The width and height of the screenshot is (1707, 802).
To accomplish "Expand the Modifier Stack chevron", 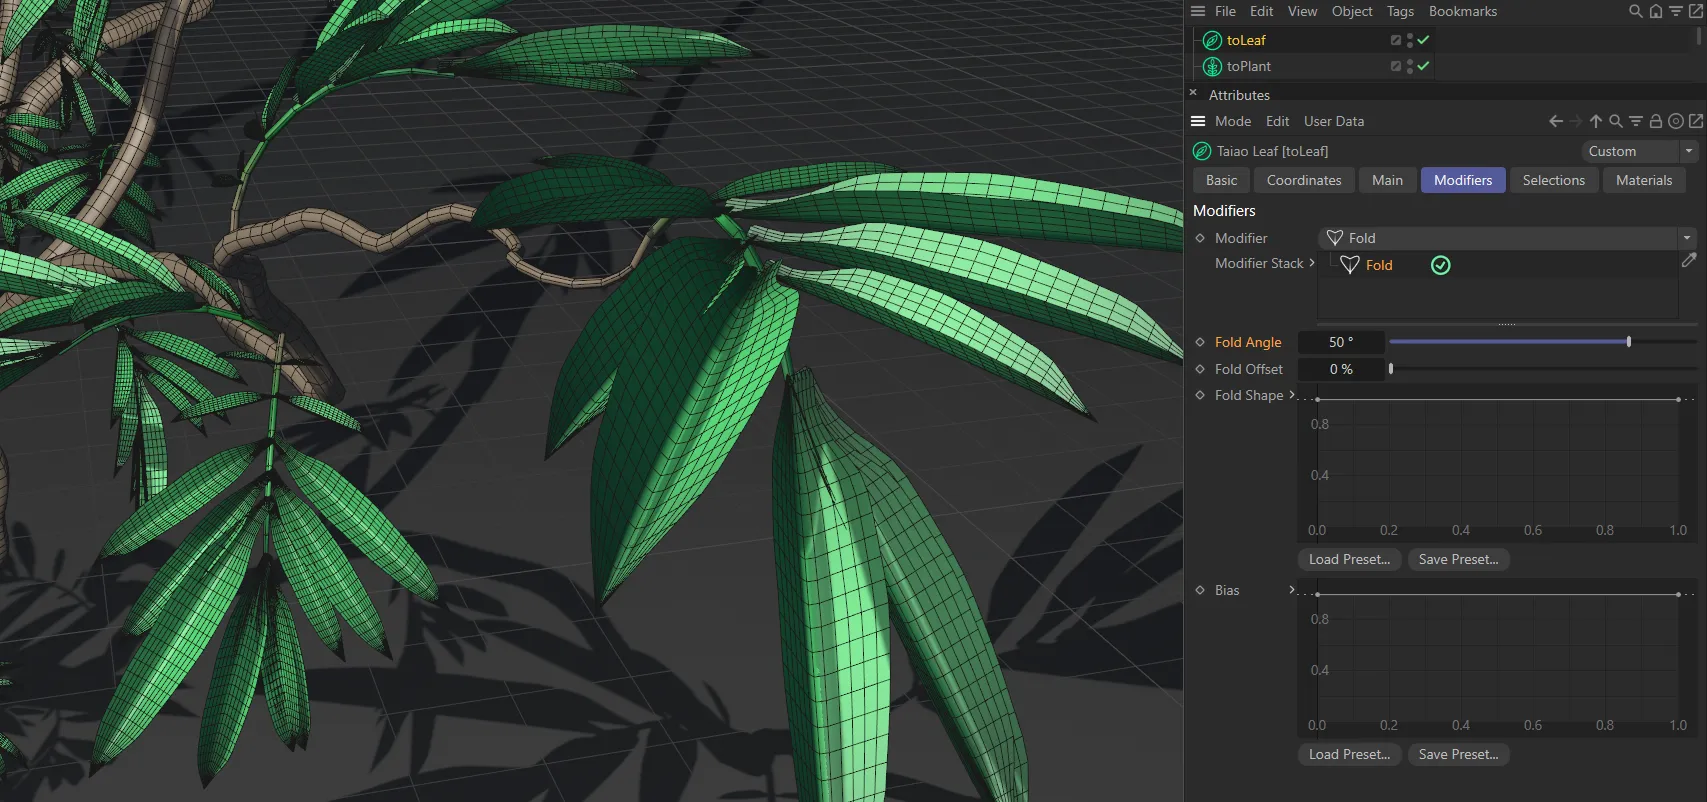I will click(1312, 263).
